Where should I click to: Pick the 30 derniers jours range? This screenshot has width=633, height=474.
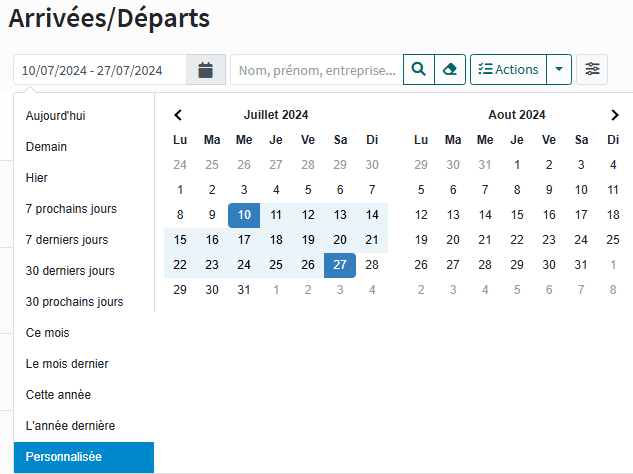click(x=70, y=271)
